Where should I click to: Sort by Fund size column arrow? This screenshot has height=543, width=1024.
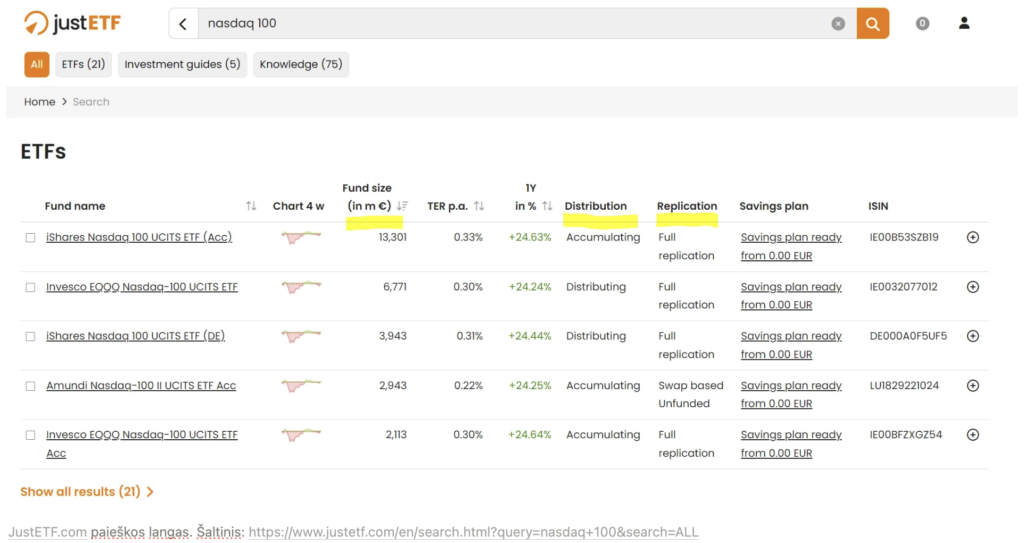click(402, 206)
